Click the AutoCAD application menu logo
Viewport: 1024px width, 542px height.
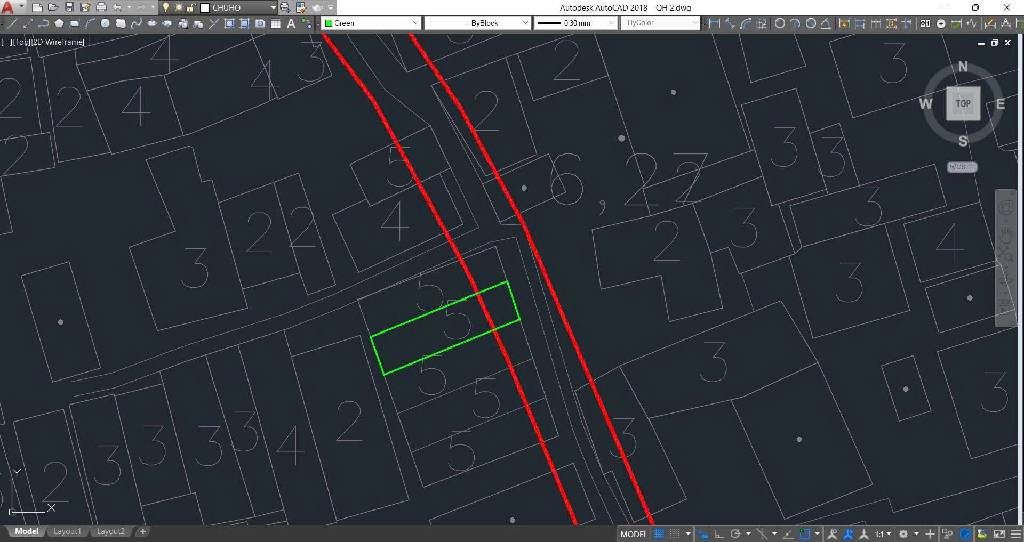(8, 7)
